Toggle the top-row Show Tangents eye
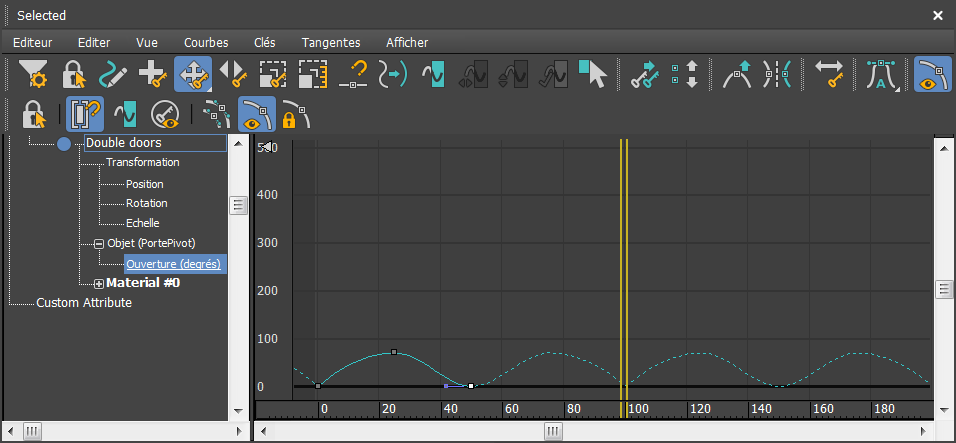This screenshot has width=956, height=443. 932,74
